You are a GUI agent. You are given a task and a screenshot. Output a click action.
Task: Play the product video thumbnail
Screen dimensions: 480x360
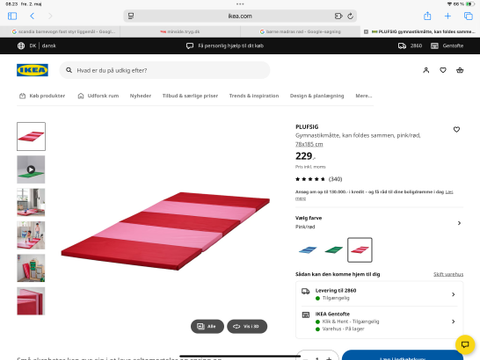click(x=31, y=169)
